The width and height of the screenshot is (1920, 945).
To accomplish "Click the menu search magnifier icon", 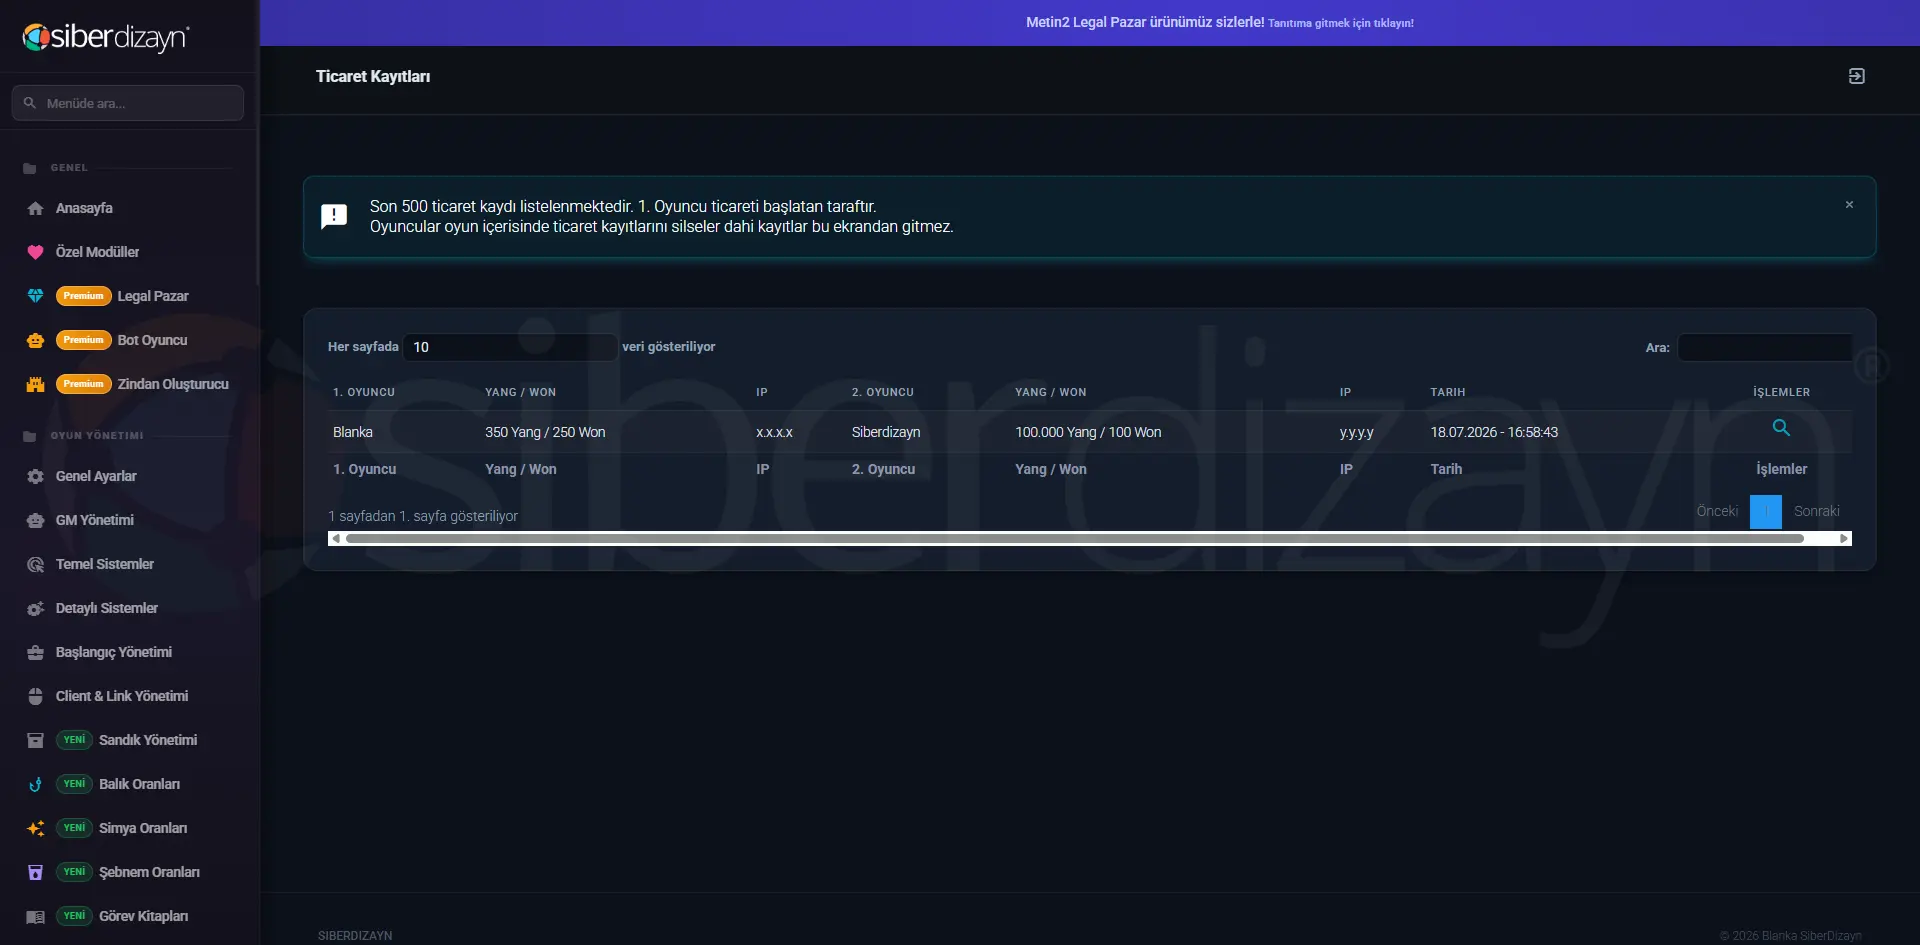I will [30, 103].
